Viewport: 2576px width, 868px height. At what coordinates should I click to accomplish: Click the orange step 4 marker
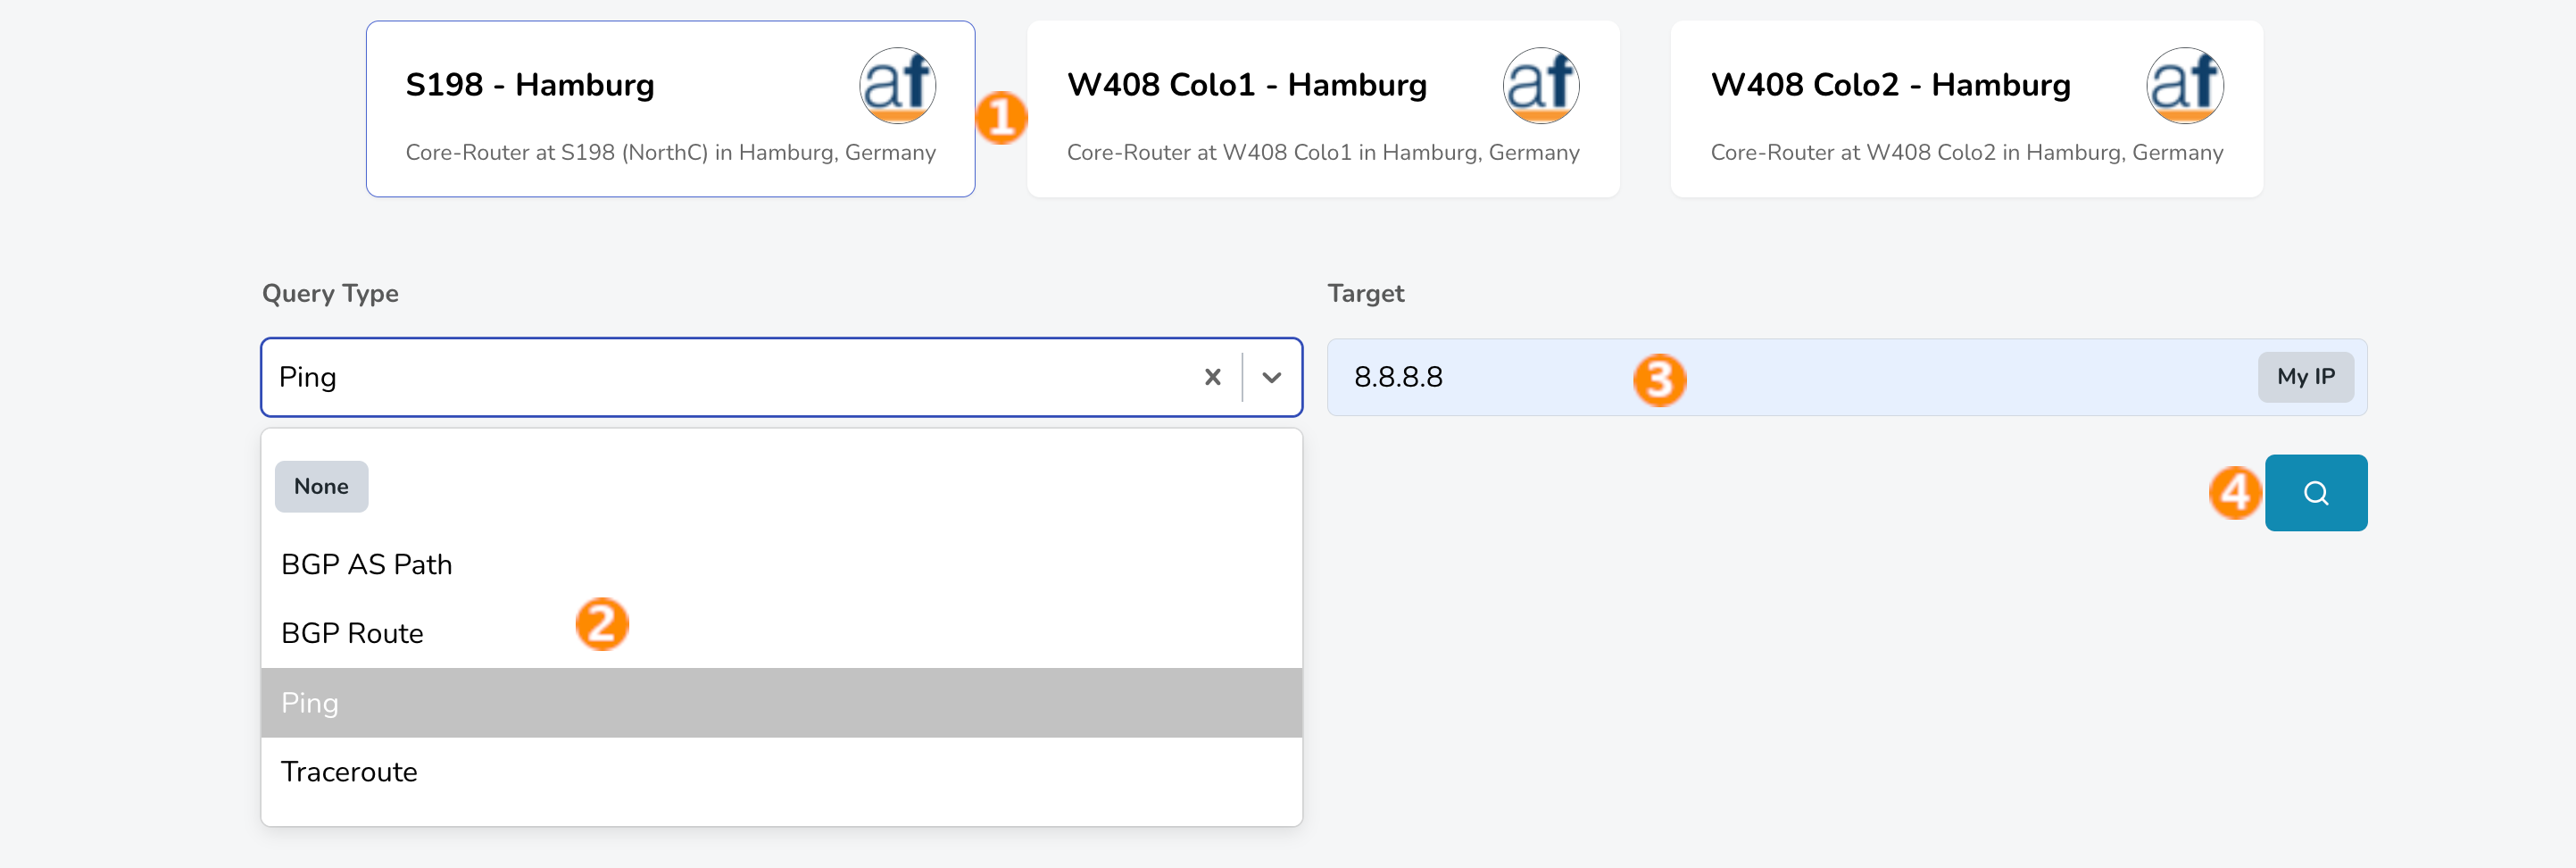click(x=2235, y=492)
